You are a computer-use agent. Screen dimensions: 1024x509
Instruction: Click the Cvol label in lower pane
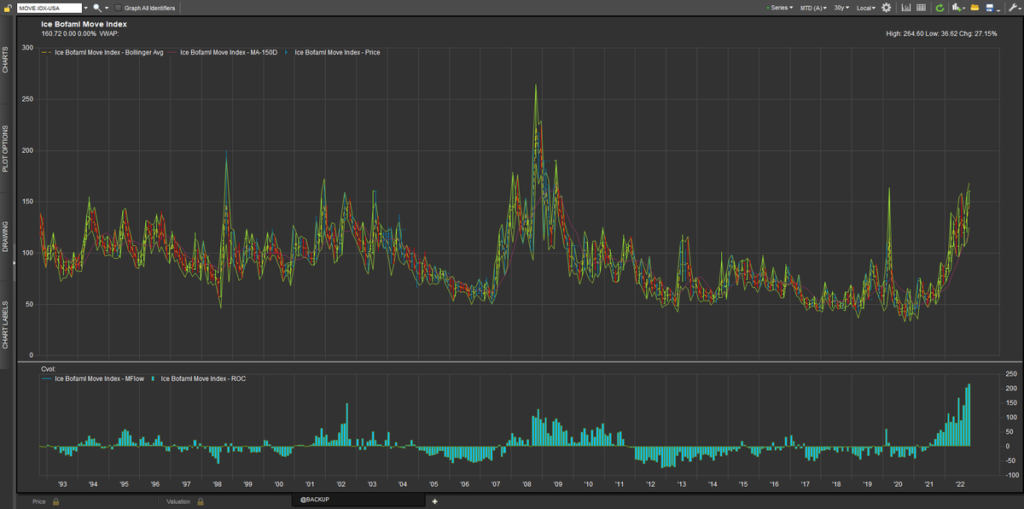47,369
